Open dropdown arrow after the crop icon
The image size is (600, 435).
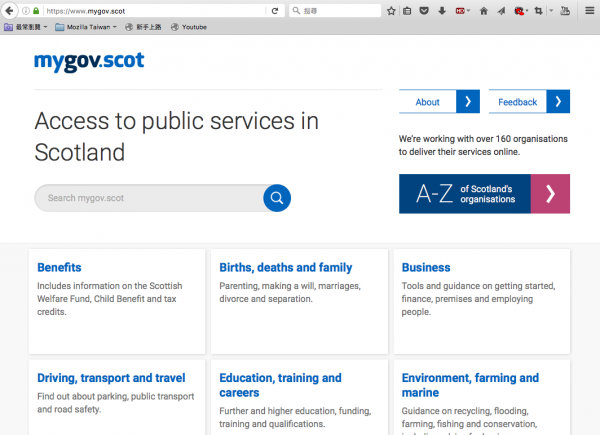pos(551,11)
